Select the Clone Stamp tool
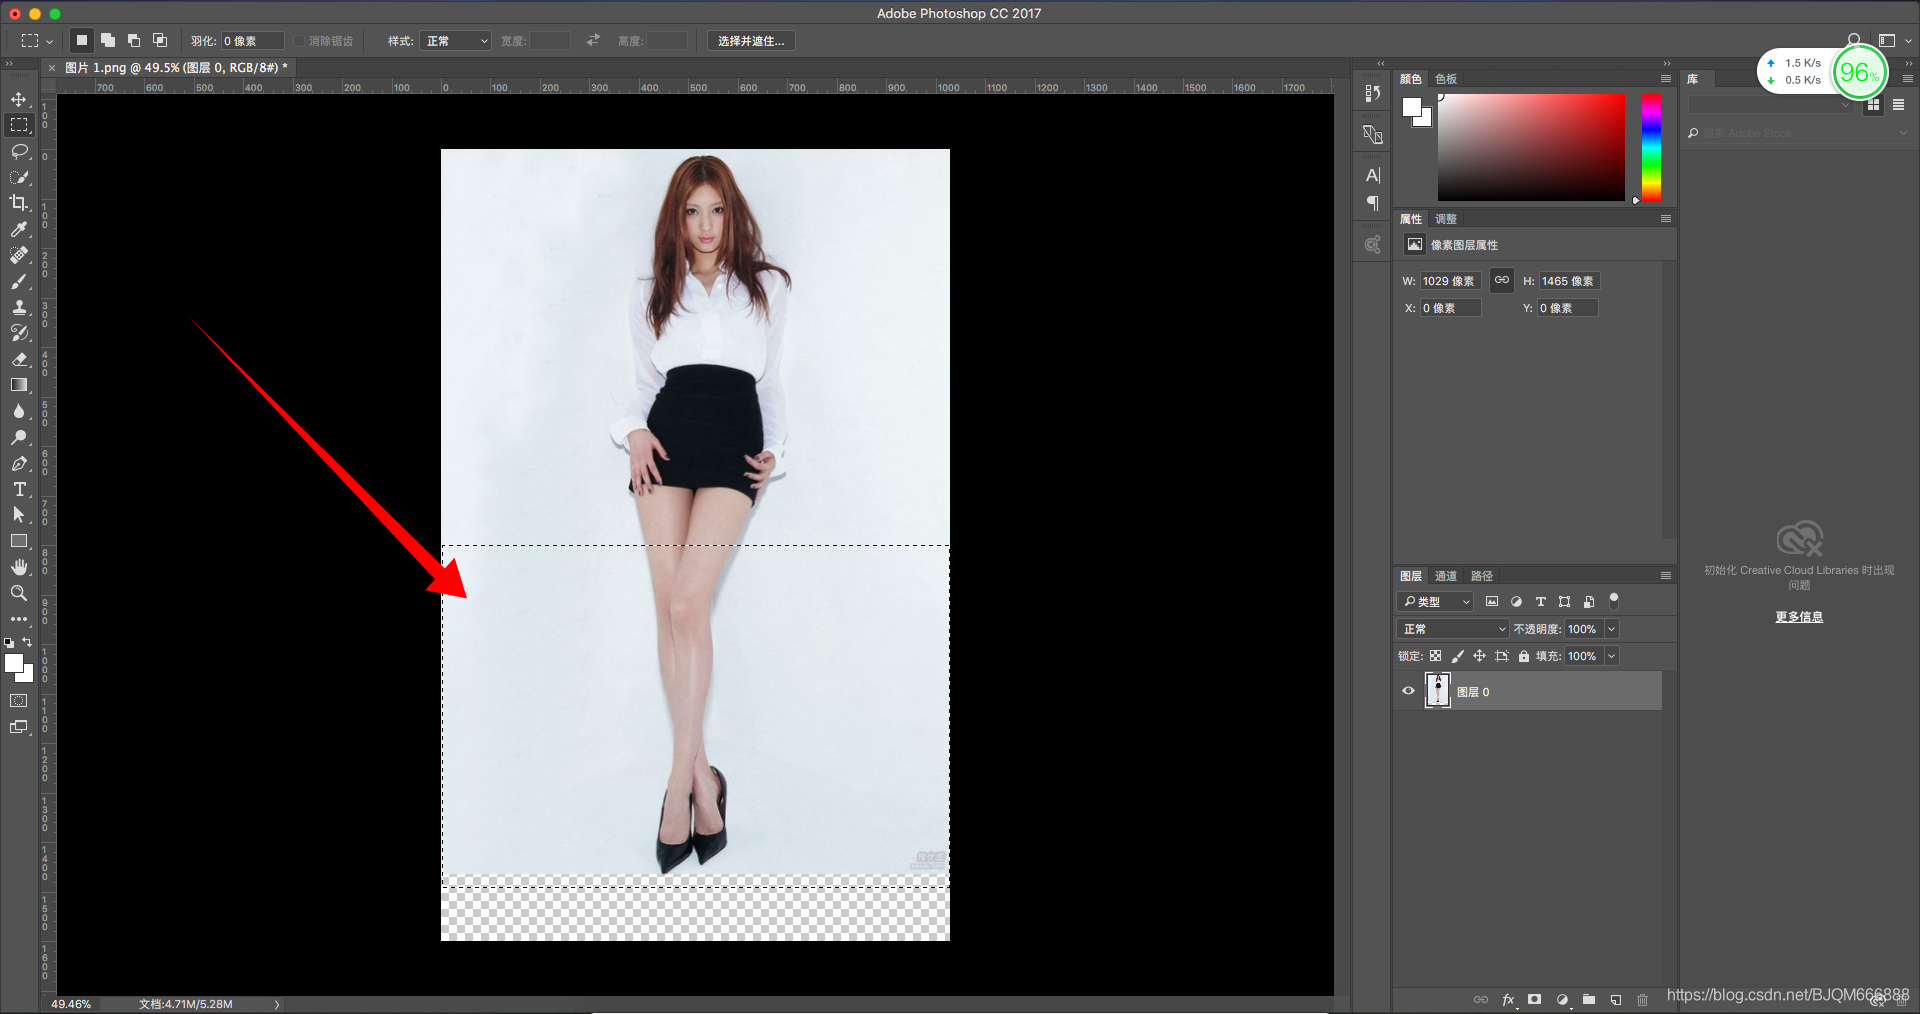Image resolution: width=1920 pixels, height=1014 pixels. click(19, 307)
